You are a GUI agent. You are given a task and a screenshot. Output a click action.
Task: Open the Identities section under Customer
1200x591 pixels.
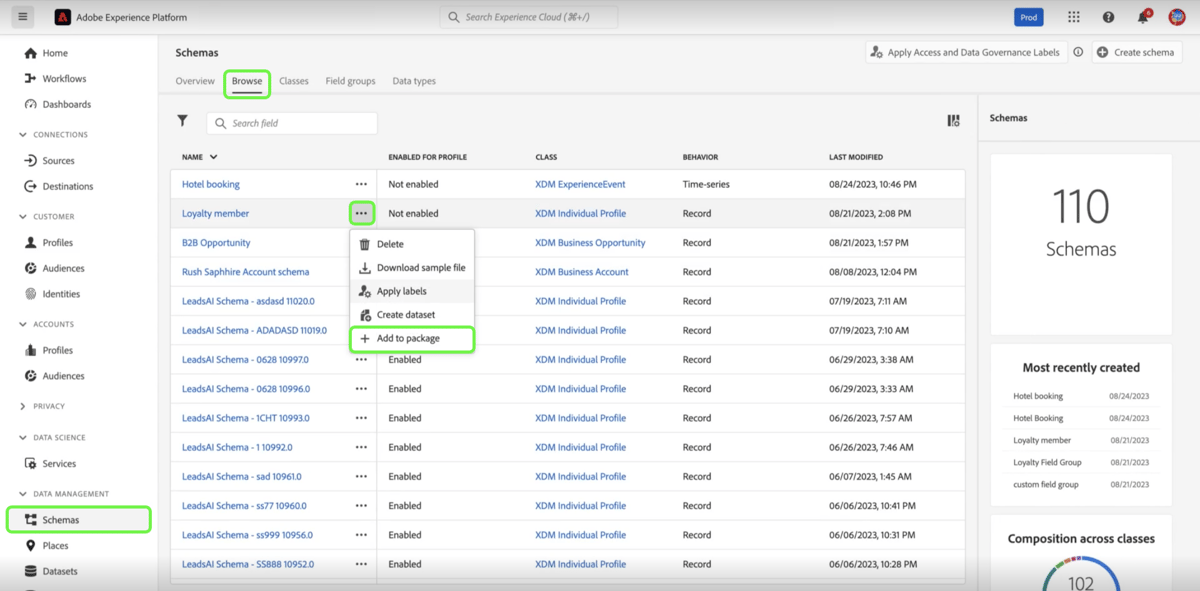(x=33, y=293)
